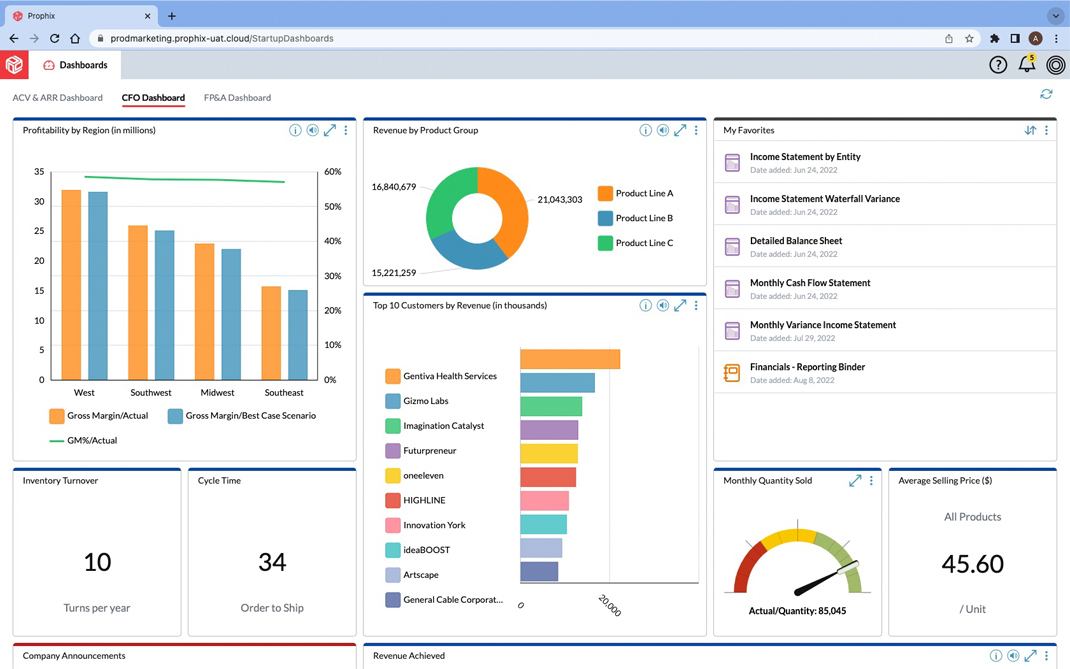
Task: Switch to ACV & ARR Dashboard tab
Action: point(57,98)
